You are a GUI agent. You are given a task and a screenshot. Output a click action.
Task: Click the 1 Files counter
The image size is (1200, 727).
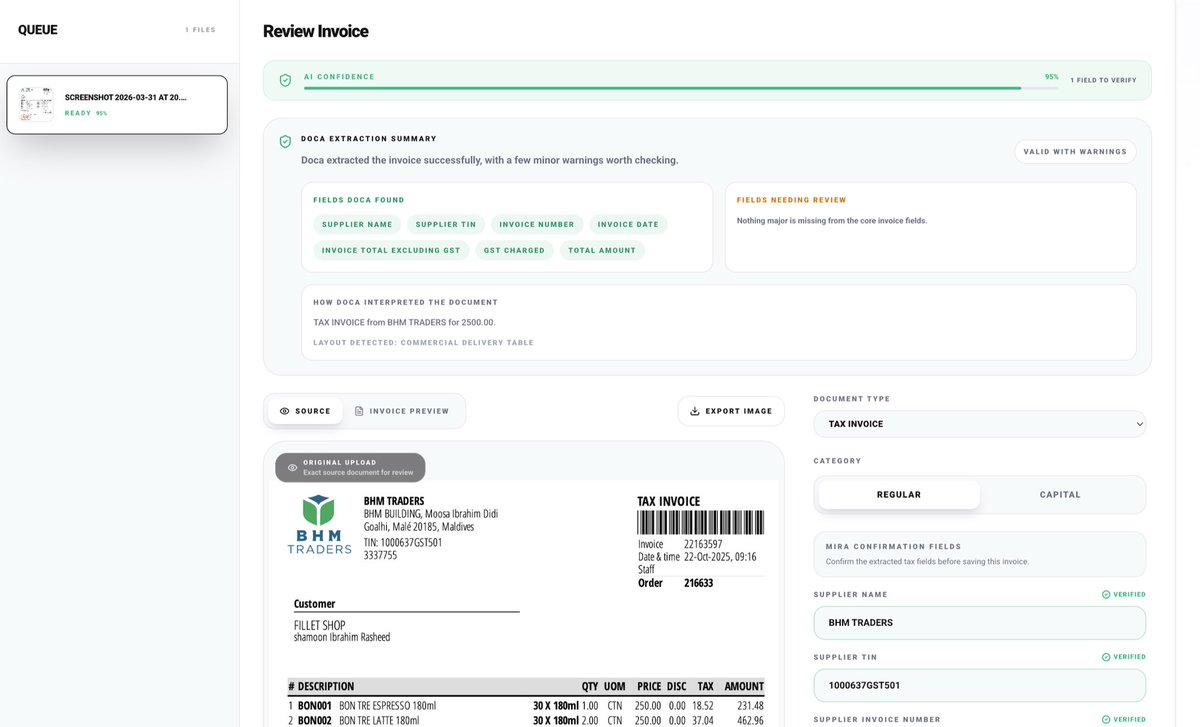(x=200, y=30)
